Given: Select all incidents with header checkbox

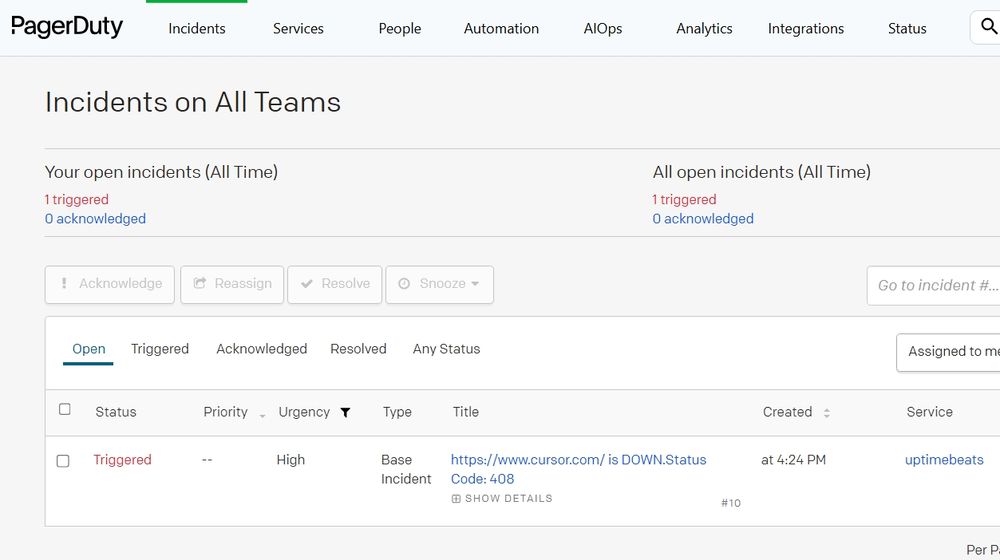Looking at the screenshot, I should point(64,409).
